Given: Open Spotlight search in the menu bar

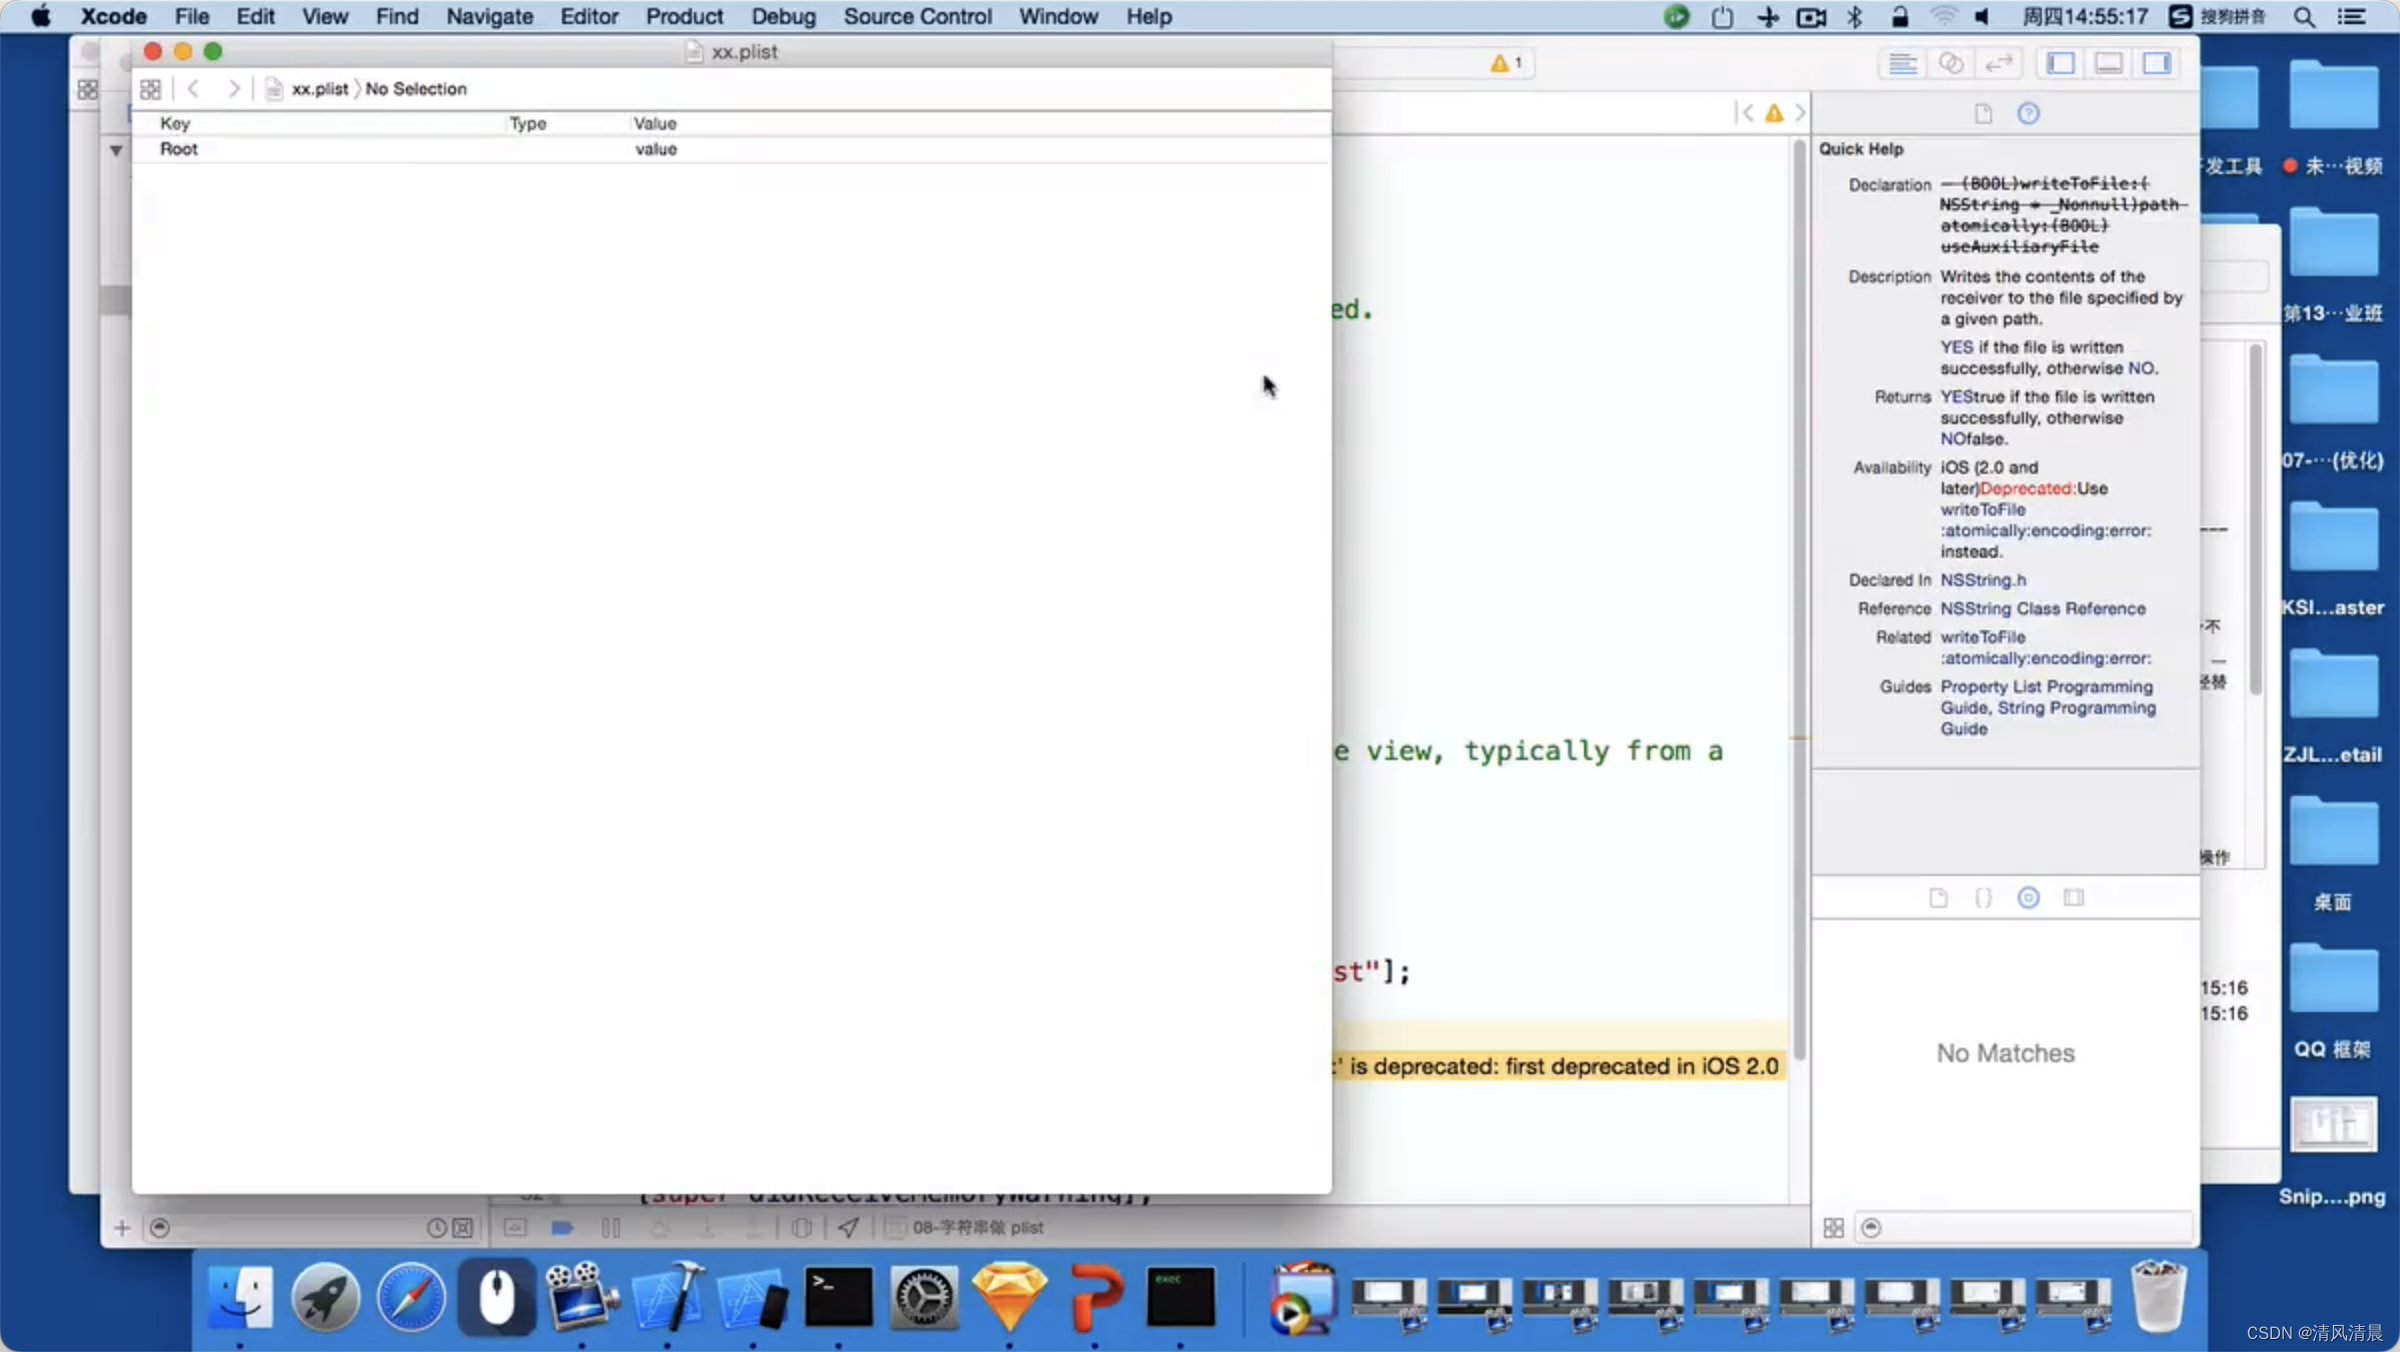Looking at the screenshot, I should tap(2304, 16).
